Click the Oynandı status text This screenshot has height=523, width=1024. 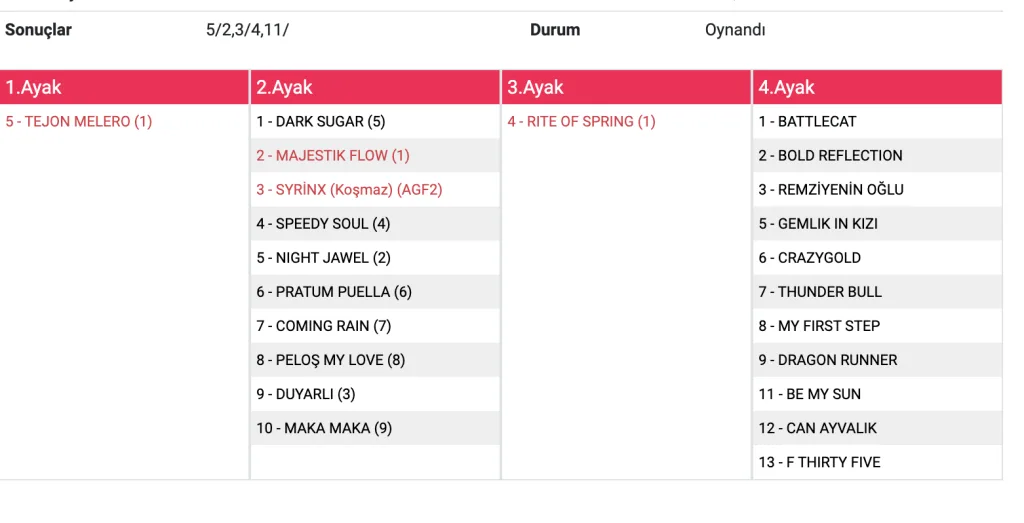point(735,30)
